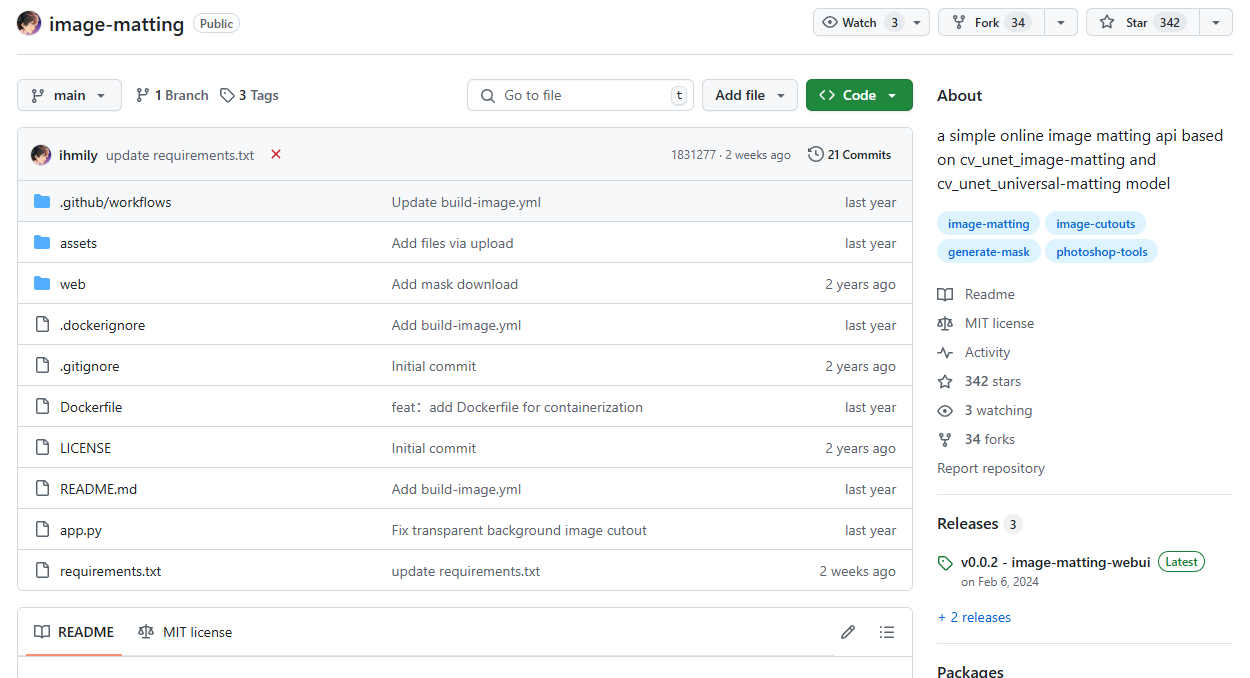
Task: Switch to the README tab
Action: (74, 632)
